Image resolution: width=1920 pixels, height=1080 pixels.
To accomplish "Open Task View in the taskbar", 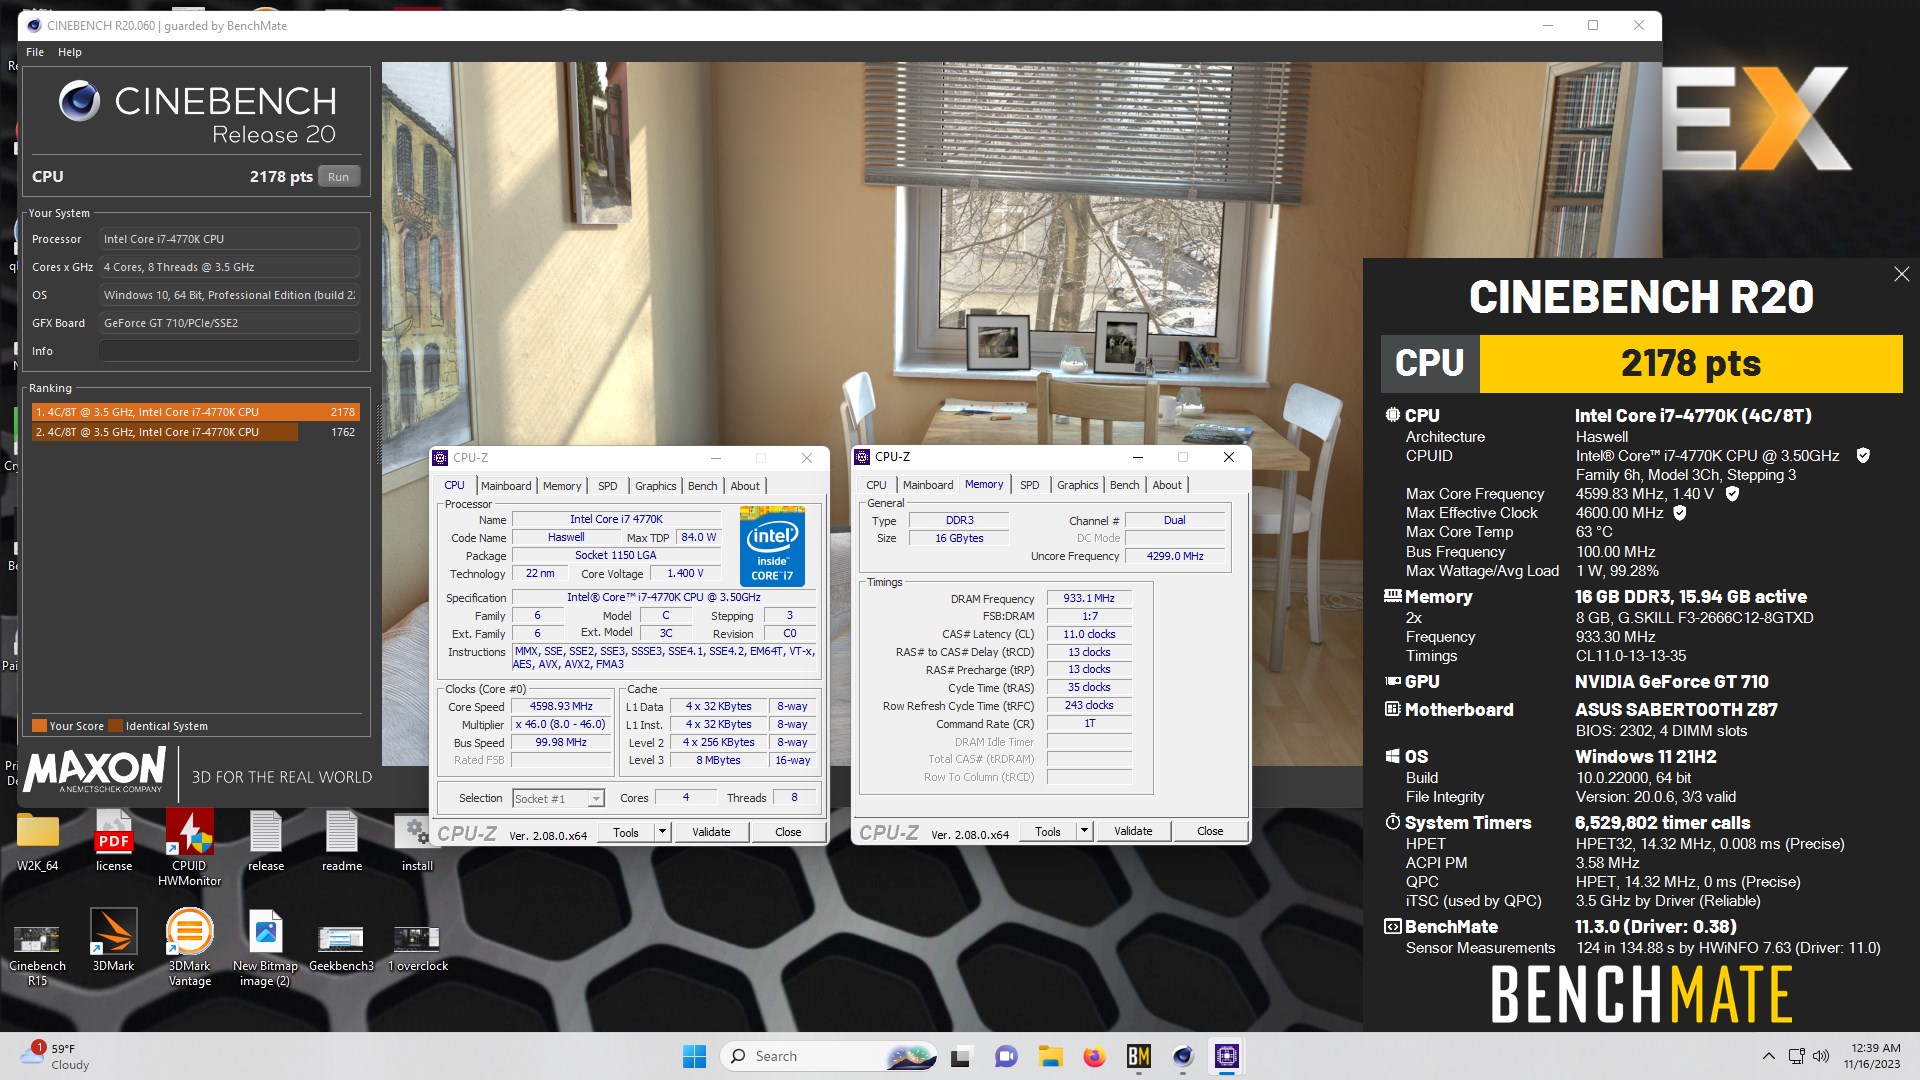I will 960,1056.
